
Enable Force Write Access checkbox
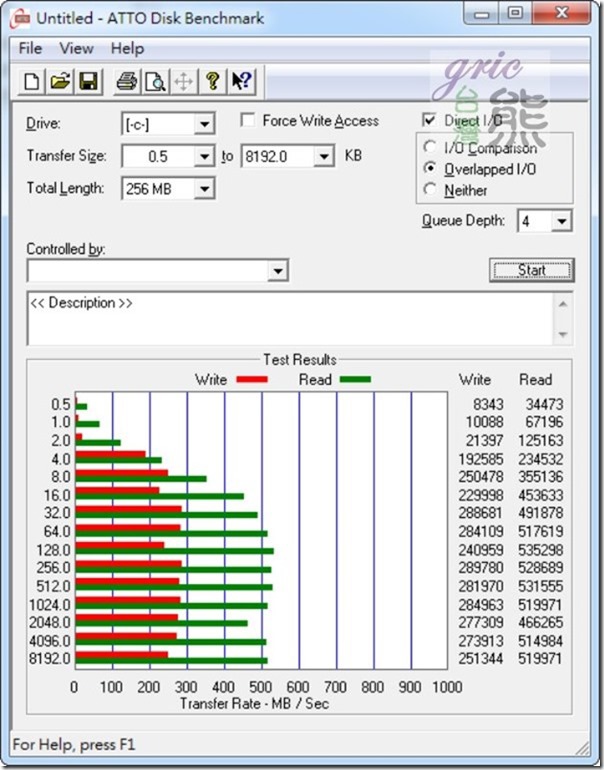pos(248,120)
